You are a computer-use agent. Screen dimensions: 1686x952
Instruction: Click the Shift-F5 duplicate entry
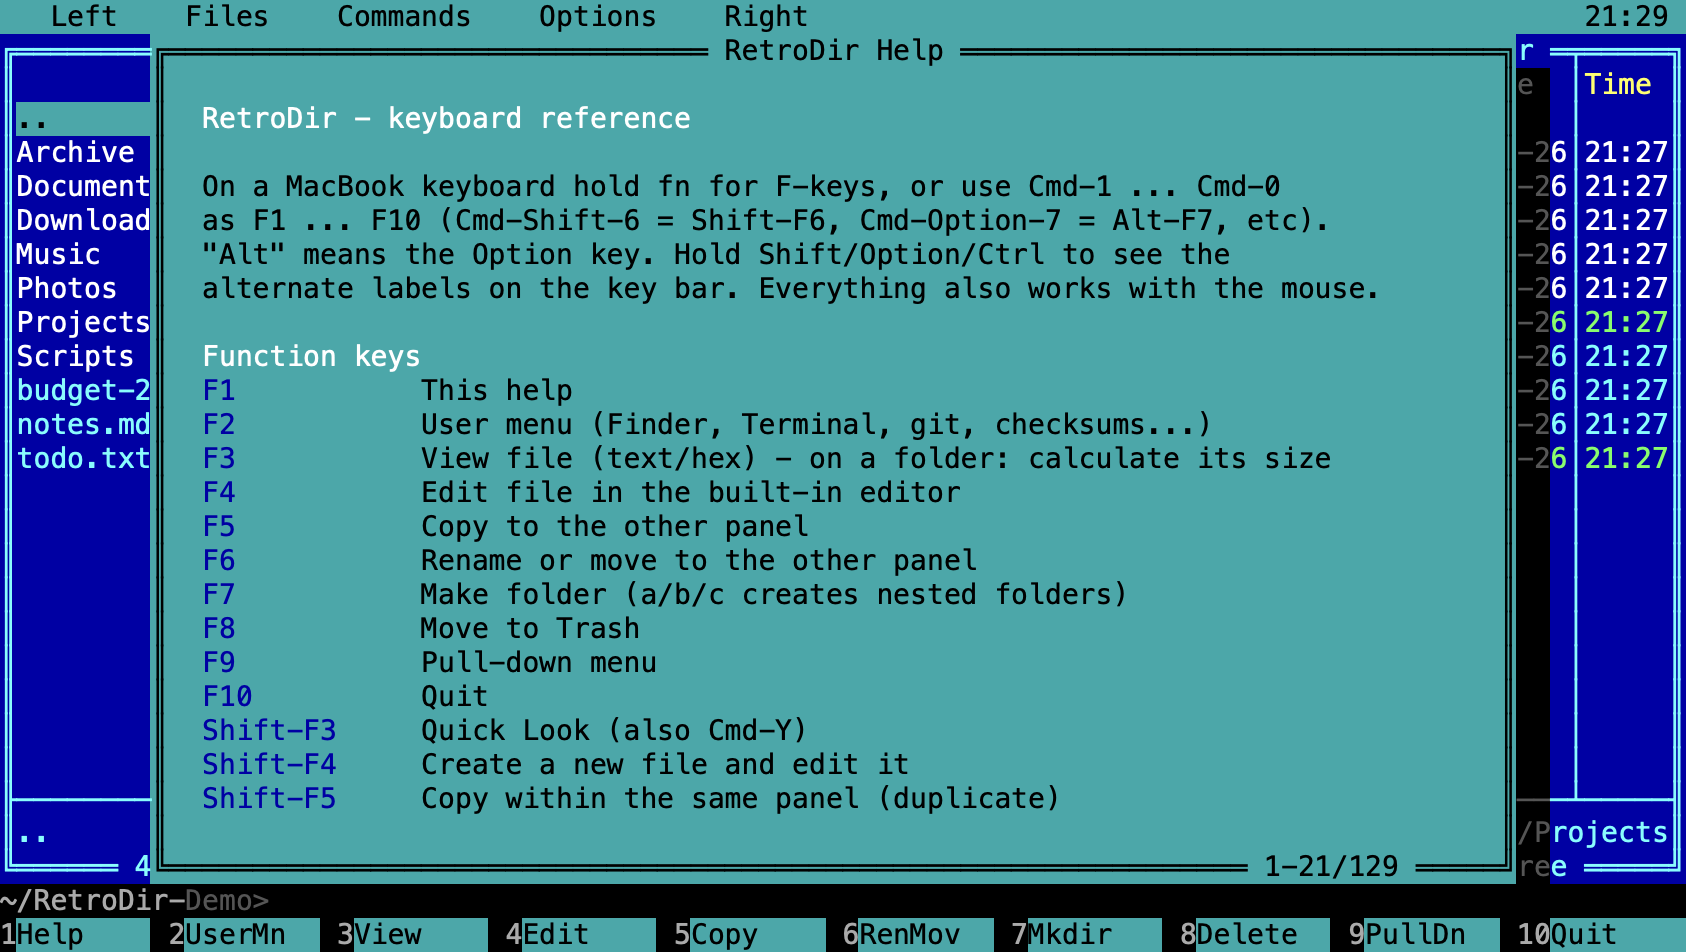631,799
